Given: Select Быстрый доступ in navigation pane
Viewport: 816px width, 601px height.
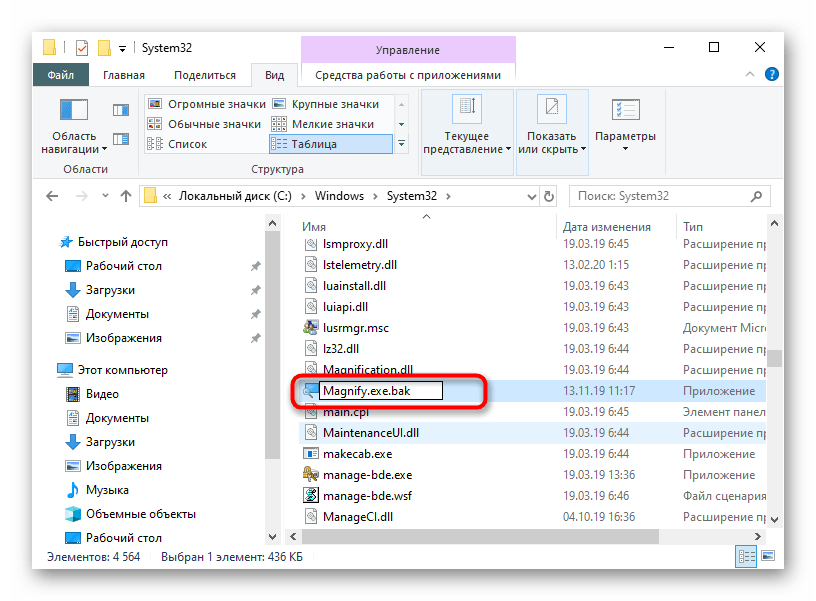Looking at the screenshot, I should [123, 242].
